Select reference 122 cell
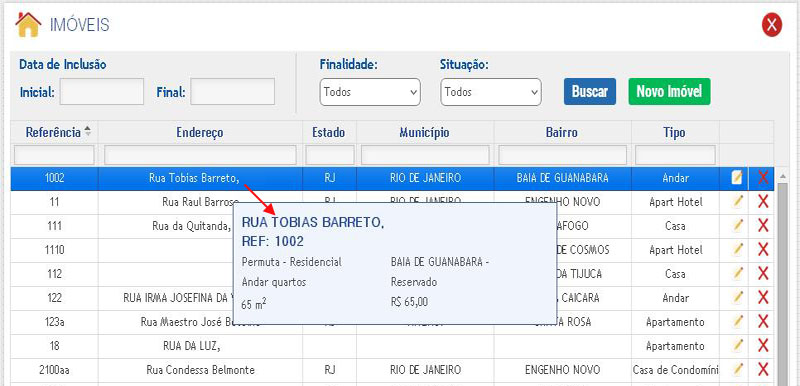Screen dimensions: 800x386 [x=54, y=298]
